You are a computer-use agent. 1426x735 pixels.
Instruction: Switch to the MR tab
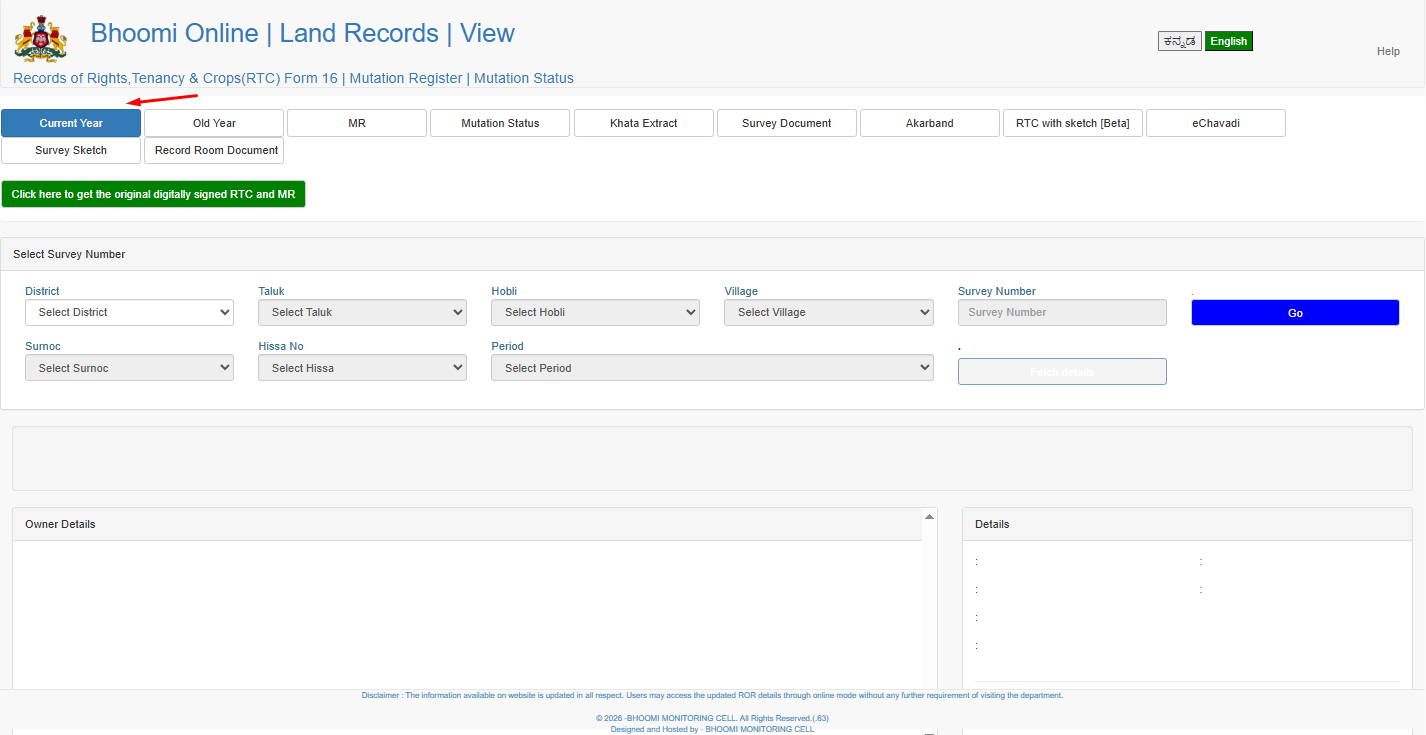(x=357, y=123)
